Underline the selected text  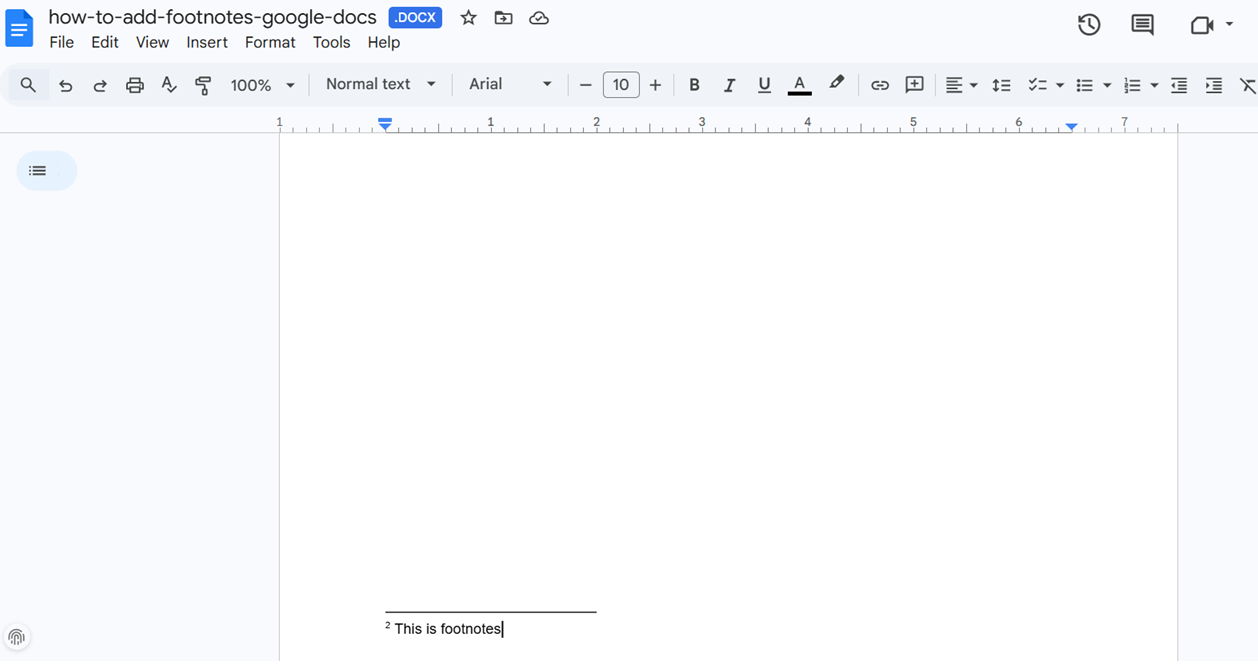pos(764,85)
